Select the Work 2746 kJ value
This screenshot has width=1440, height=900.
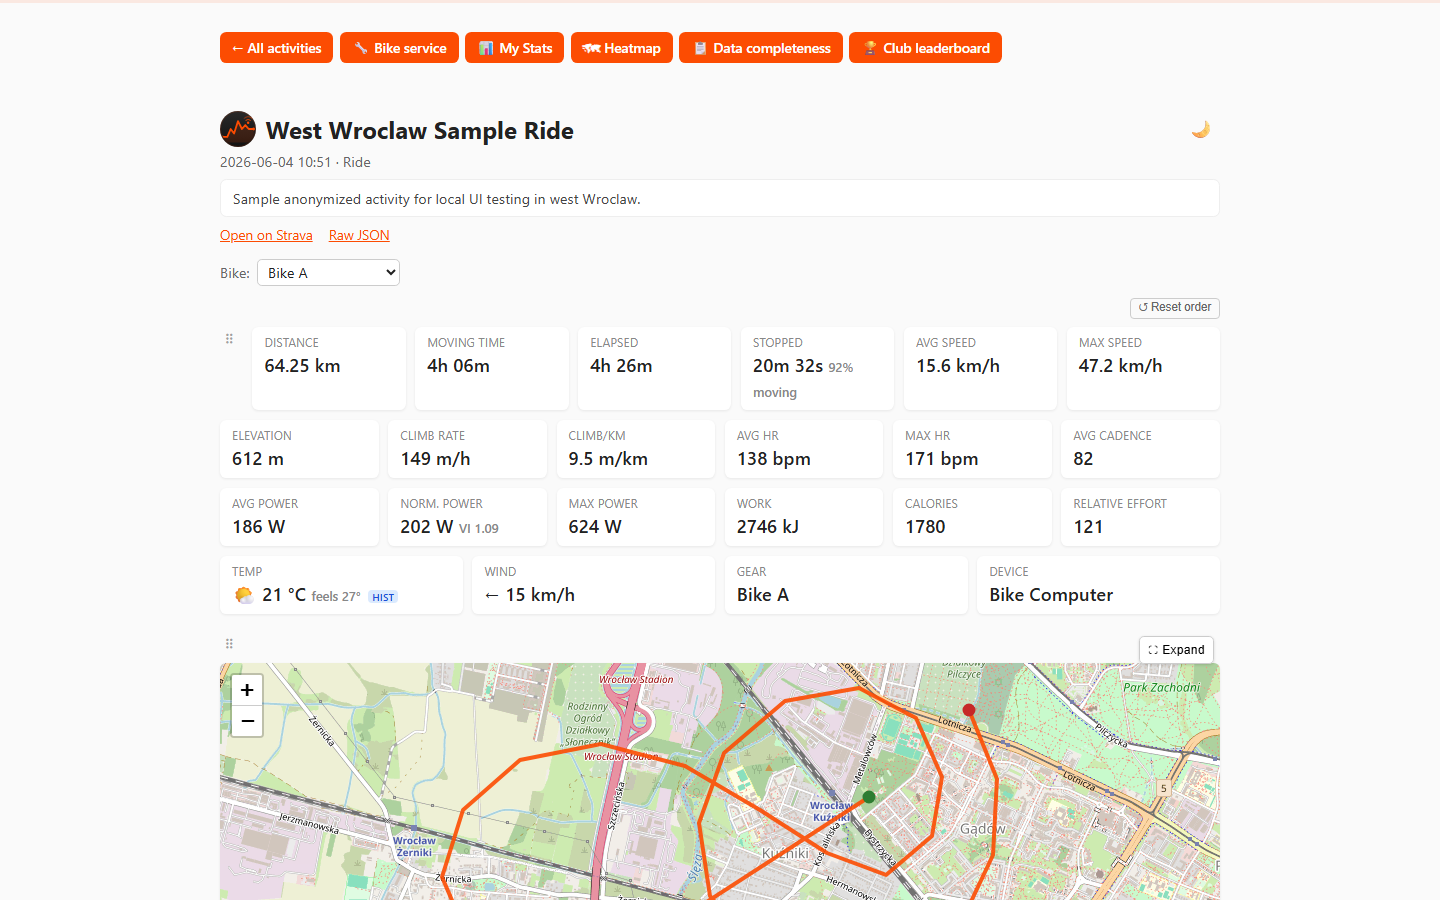point(768,527)
